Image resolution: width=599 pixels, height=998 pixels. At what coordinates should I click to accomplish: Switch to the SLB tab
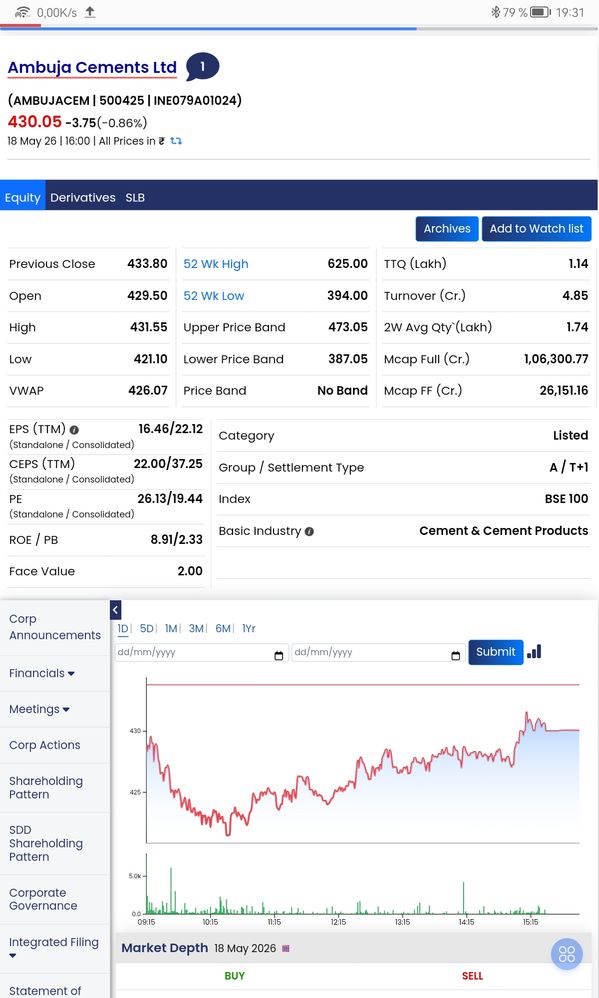pyautogui.click(x=135, y=197)
